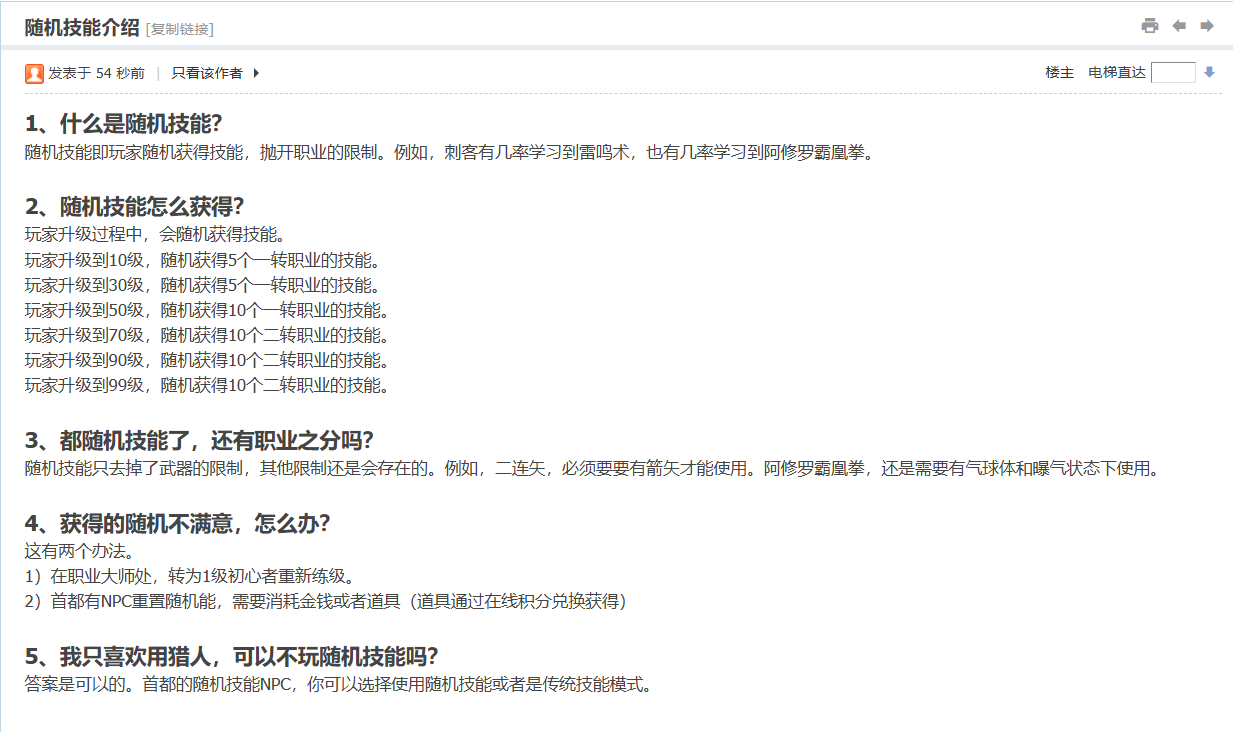Click the line starting 2）首都有NPC重置
Viewport: 1233px width, 732px height.
coord(325,601)
